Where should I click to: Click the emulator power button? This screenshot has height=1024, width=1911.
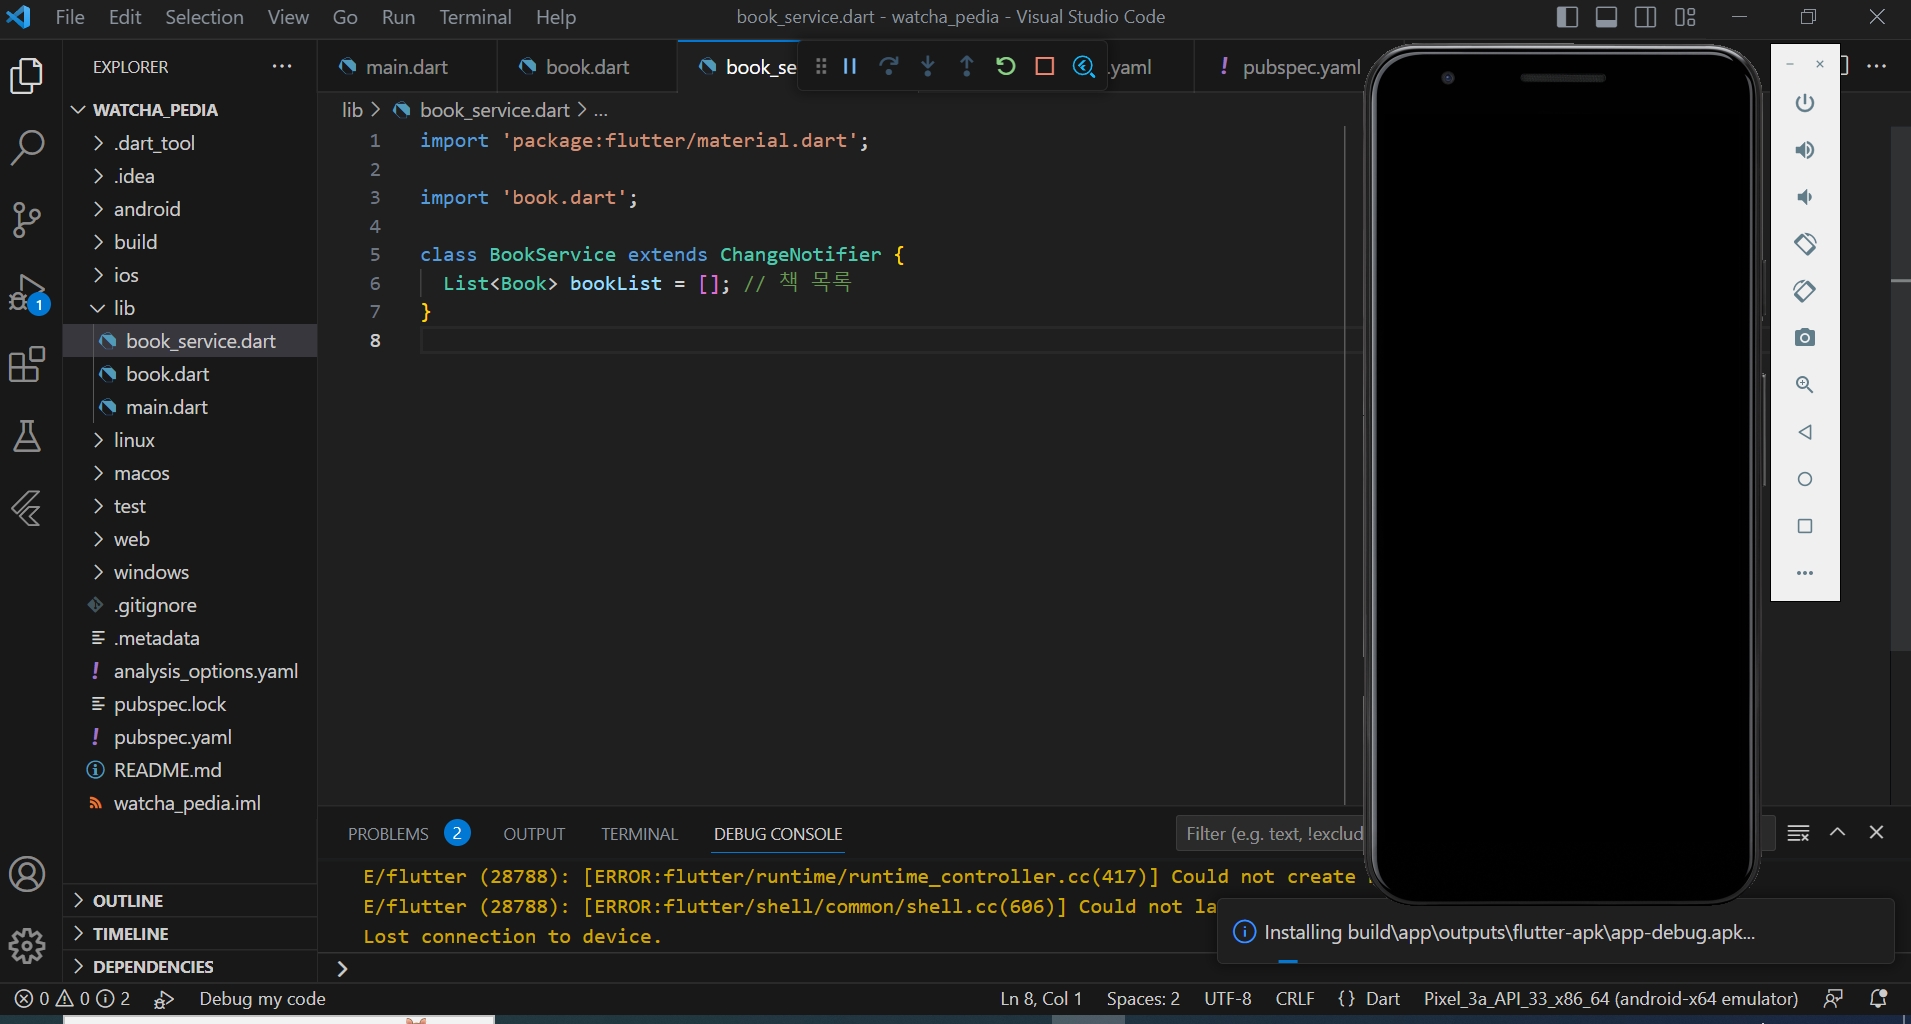(x=1805, y=103)
